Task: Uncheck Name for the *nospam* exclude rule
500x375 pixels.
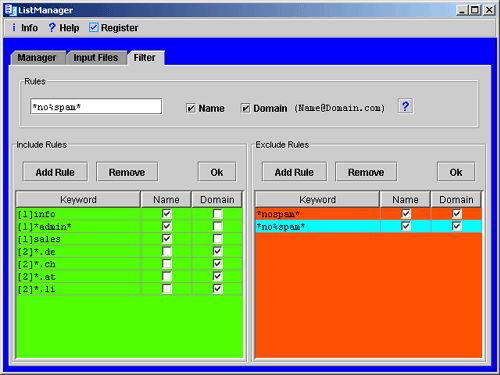Action: [x=406, y=214]
